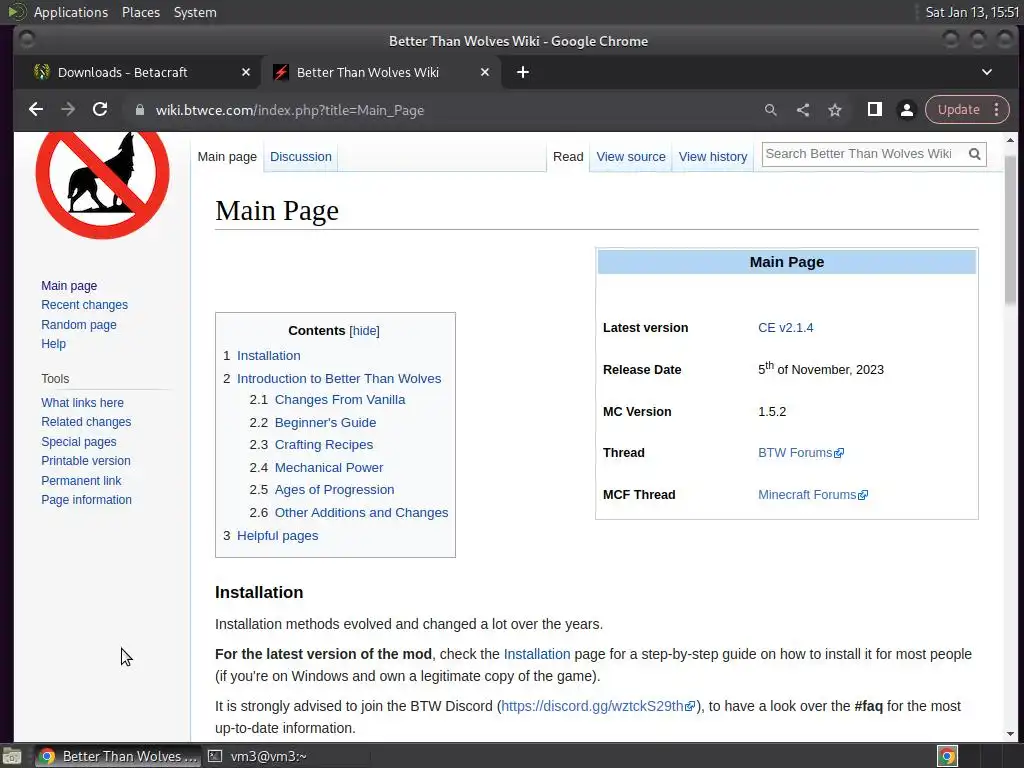The width and height of the screenshot is (1024, 768).
Task: Open a new browser tab
Action: coord(522,72)
